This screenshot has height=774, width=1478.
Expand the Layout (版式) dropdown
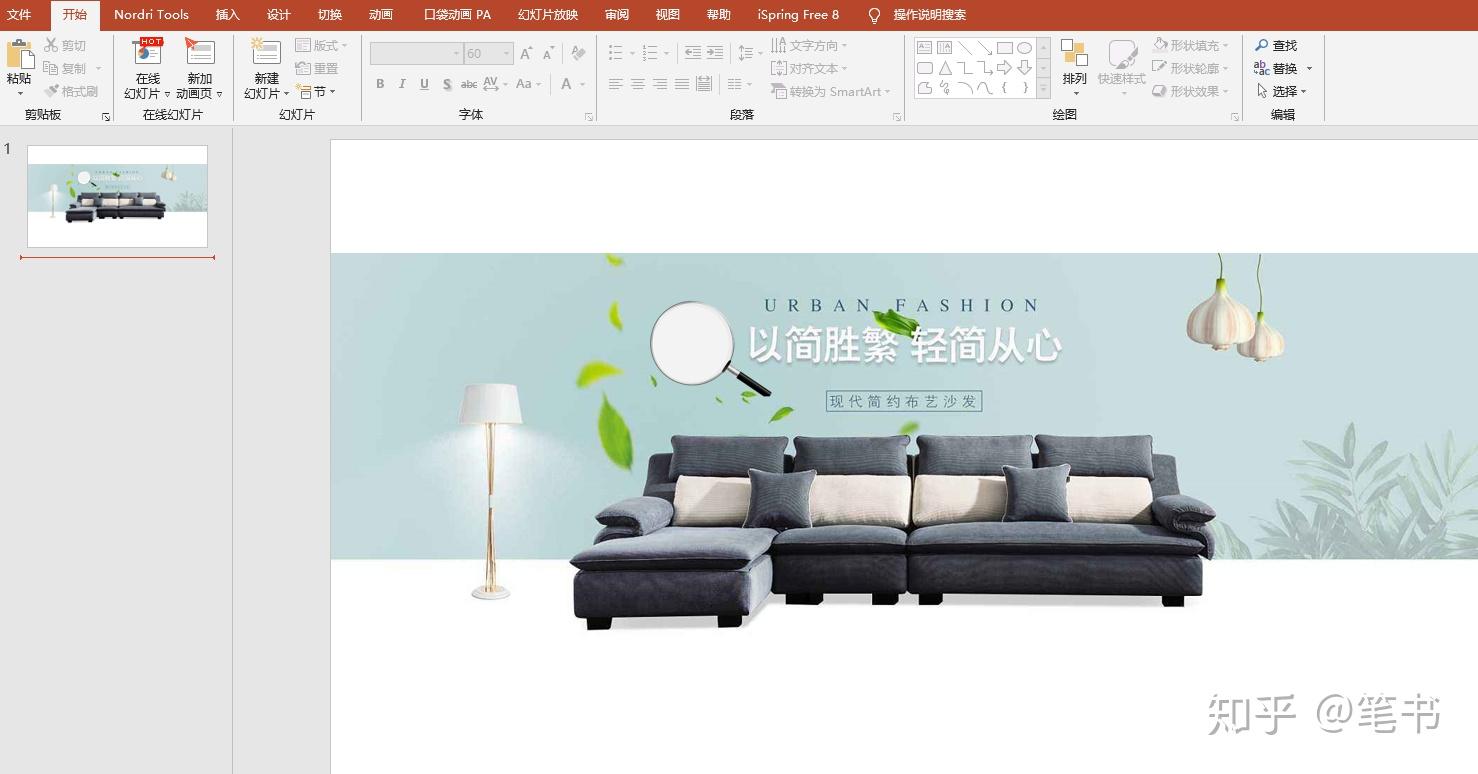click(x=321, y=46)
